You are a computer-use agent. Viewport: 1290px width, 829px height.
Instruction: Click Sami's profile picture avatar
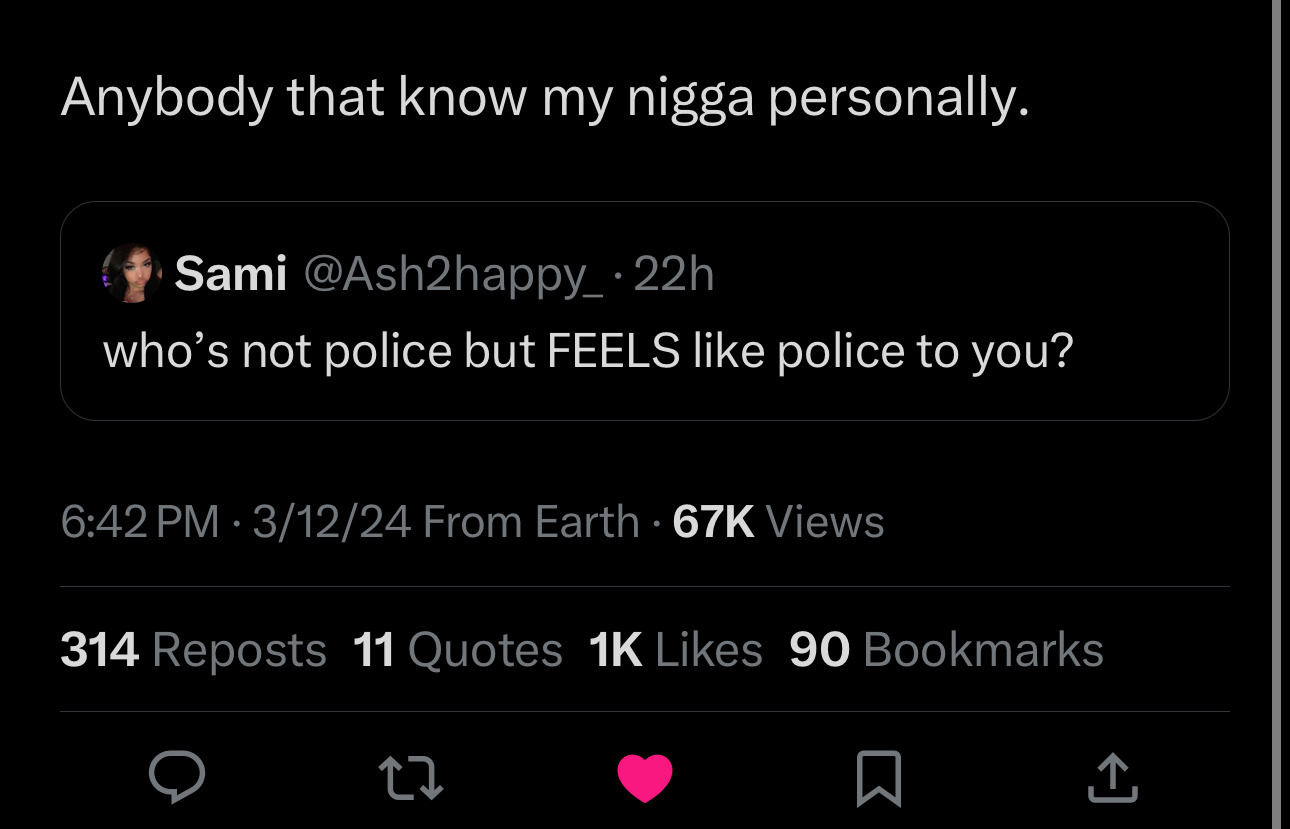tap(131, 273)
